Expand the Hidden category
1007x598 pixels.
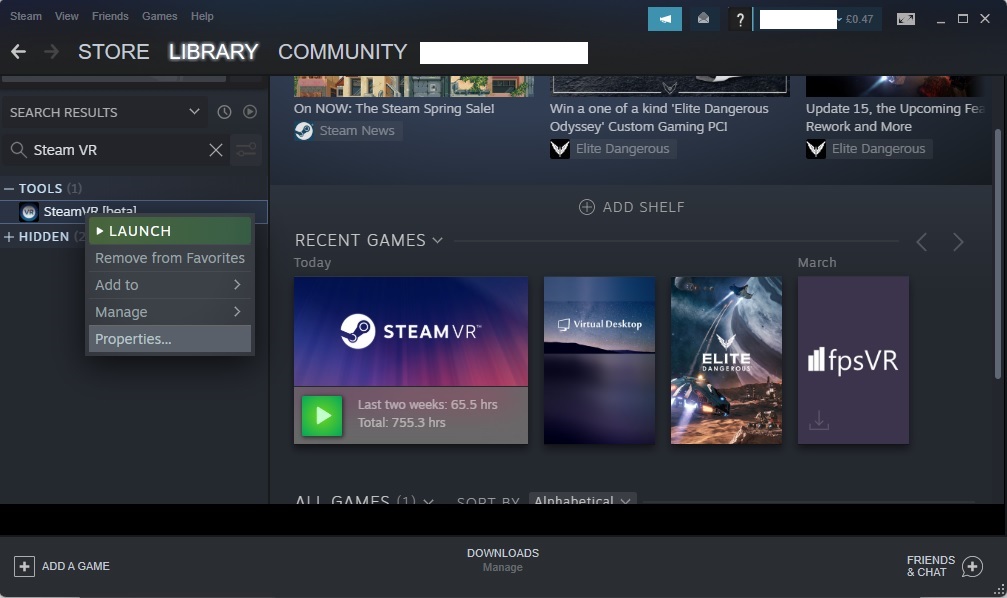point(9,237)
